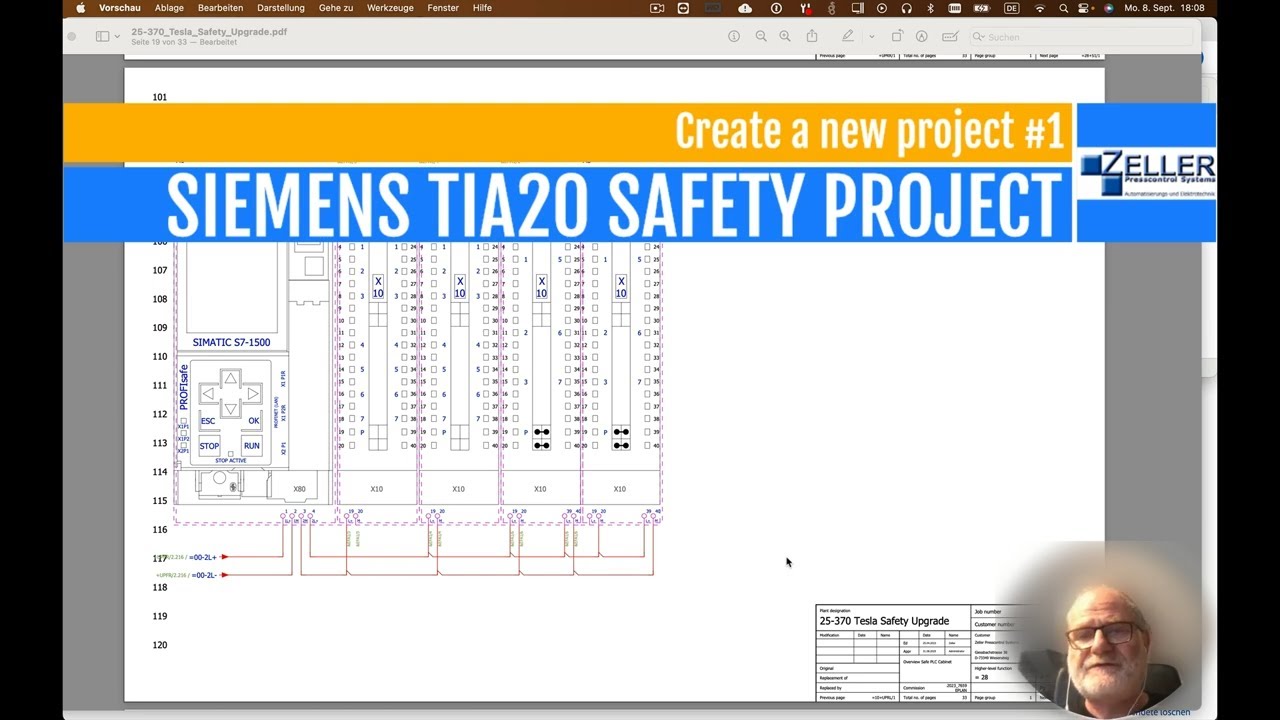Rotate the page with the rotate icon

pos(897,36)
